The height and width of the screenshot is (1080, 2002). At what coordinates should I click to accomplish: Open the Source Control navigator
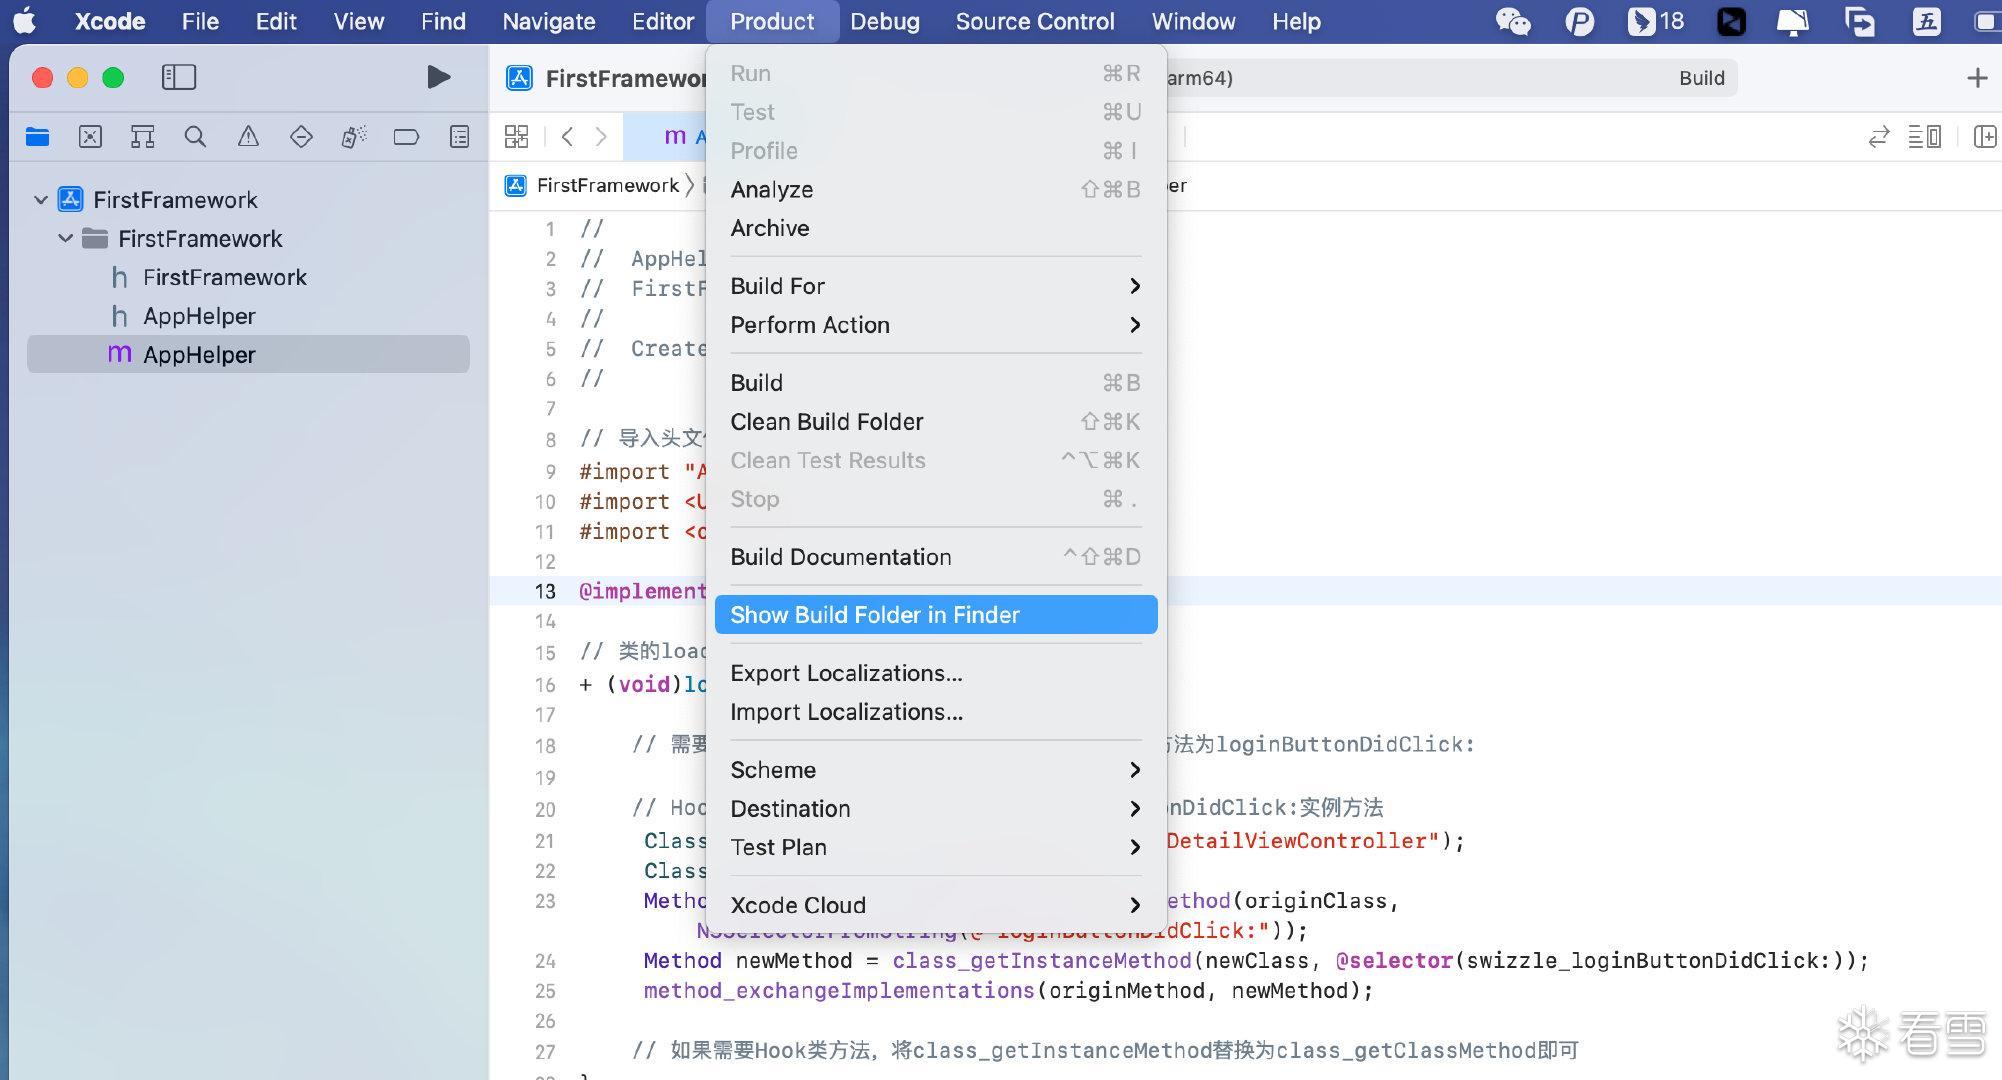point(90,137)
